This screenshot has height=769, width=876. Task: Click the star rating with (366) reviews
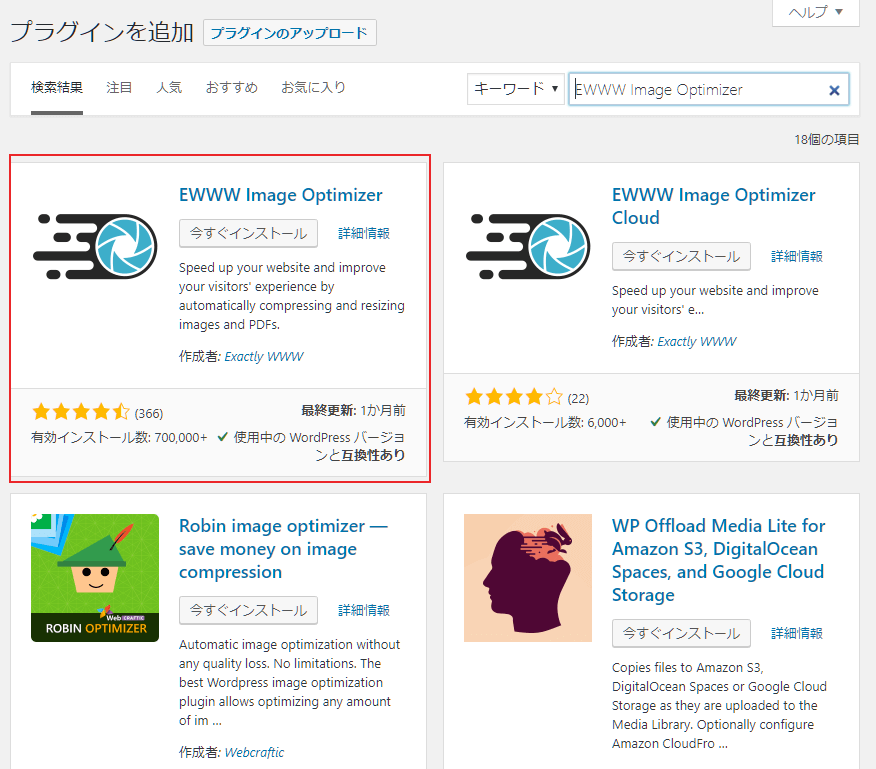[98, 412]
